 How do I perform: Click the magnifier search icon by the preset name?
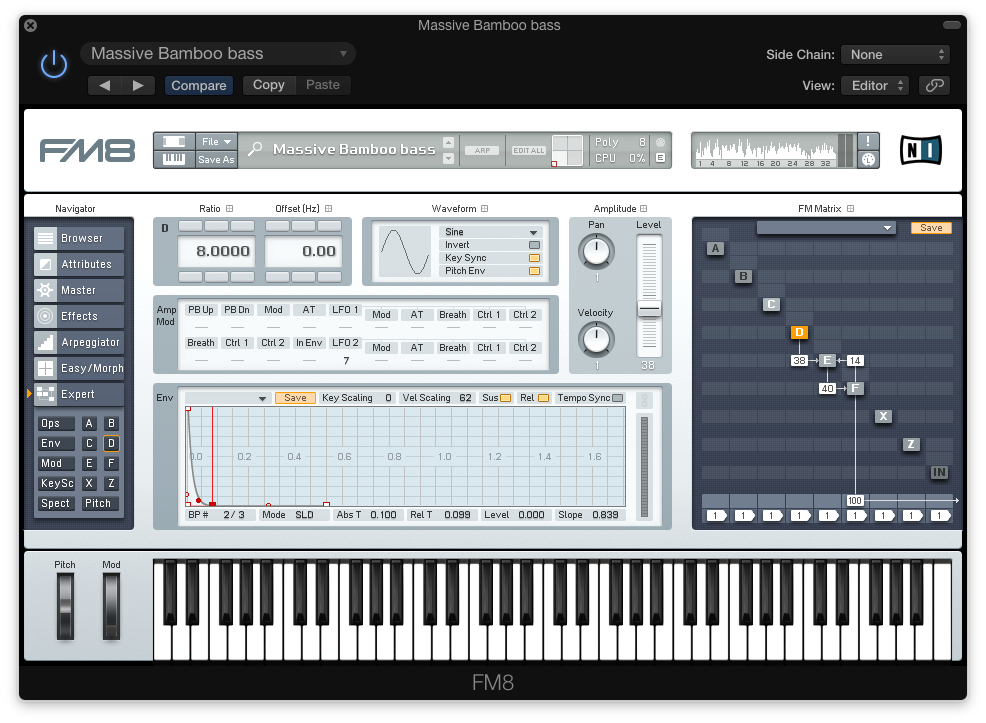coord(255,149)
